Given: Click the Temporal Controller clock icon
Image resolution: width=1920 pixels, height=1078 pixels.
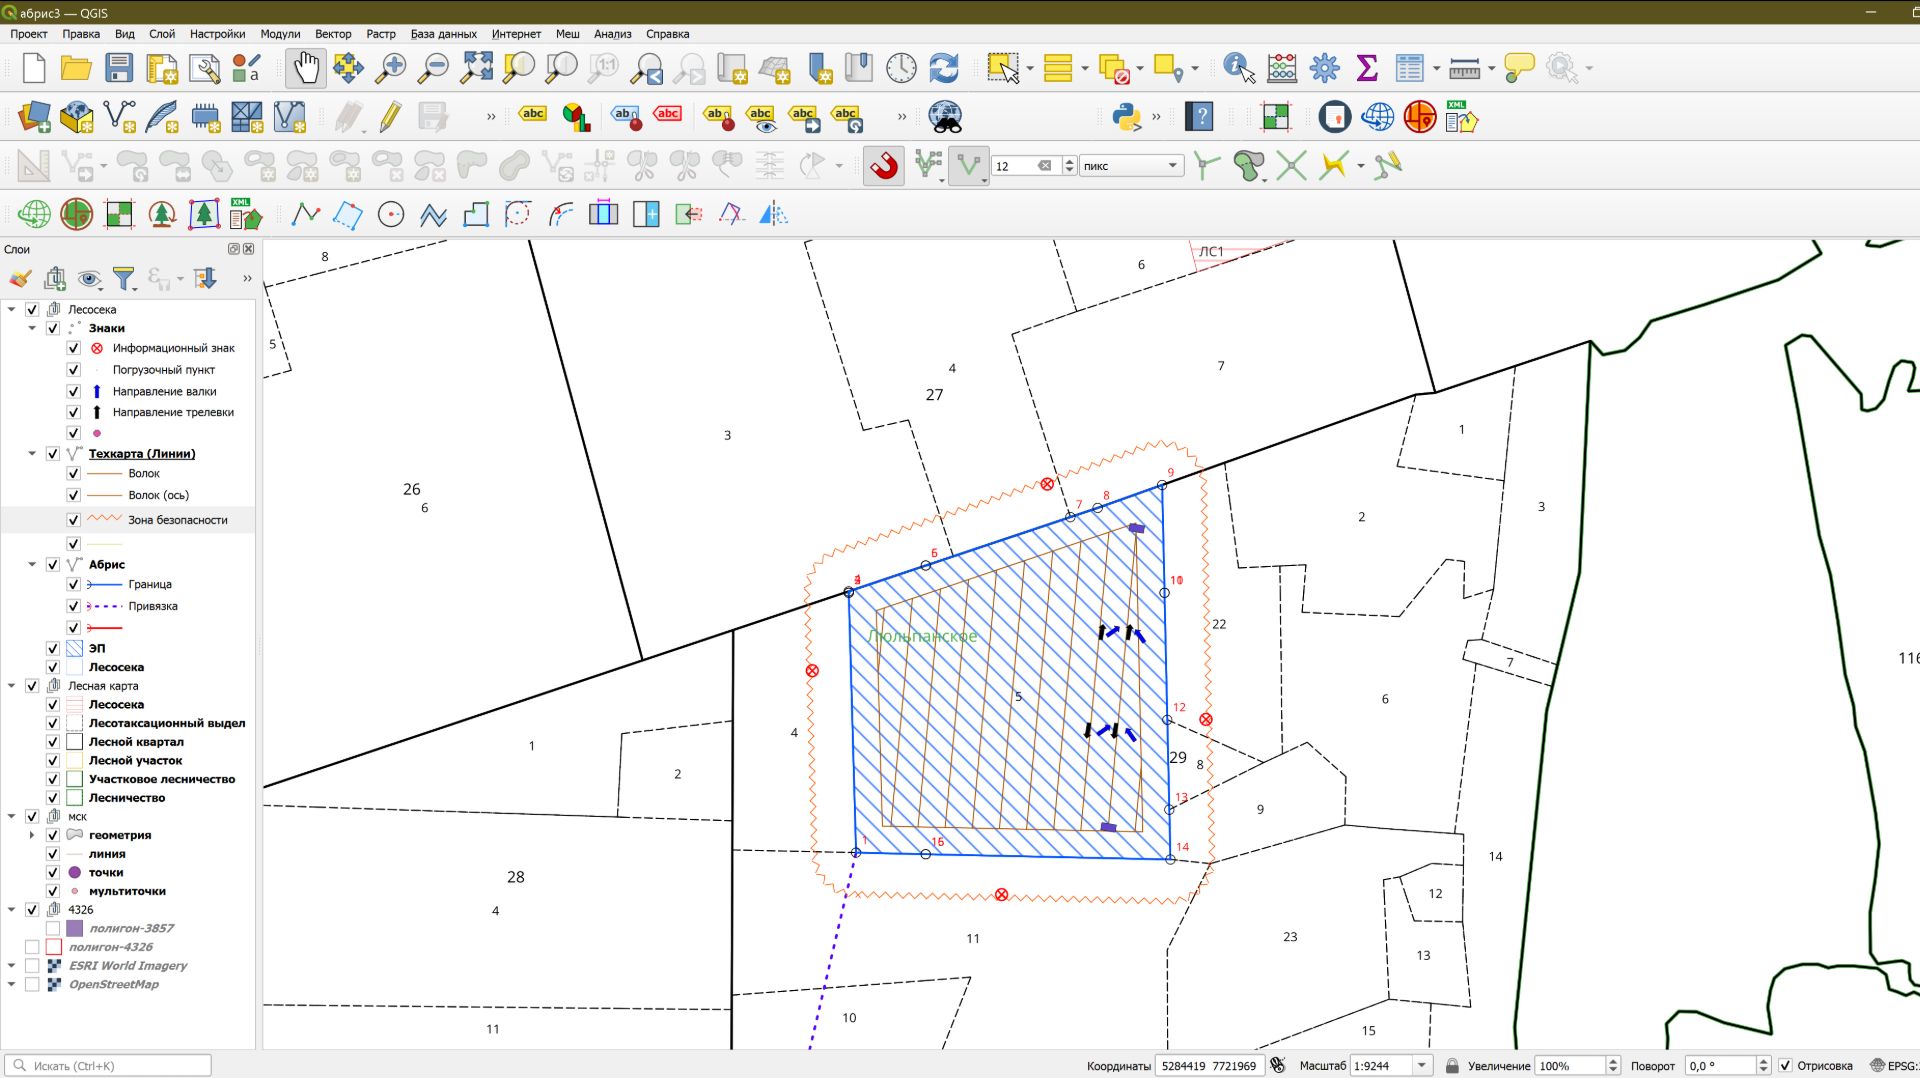Looking at the screenshot, I should (x=901, y=68).
